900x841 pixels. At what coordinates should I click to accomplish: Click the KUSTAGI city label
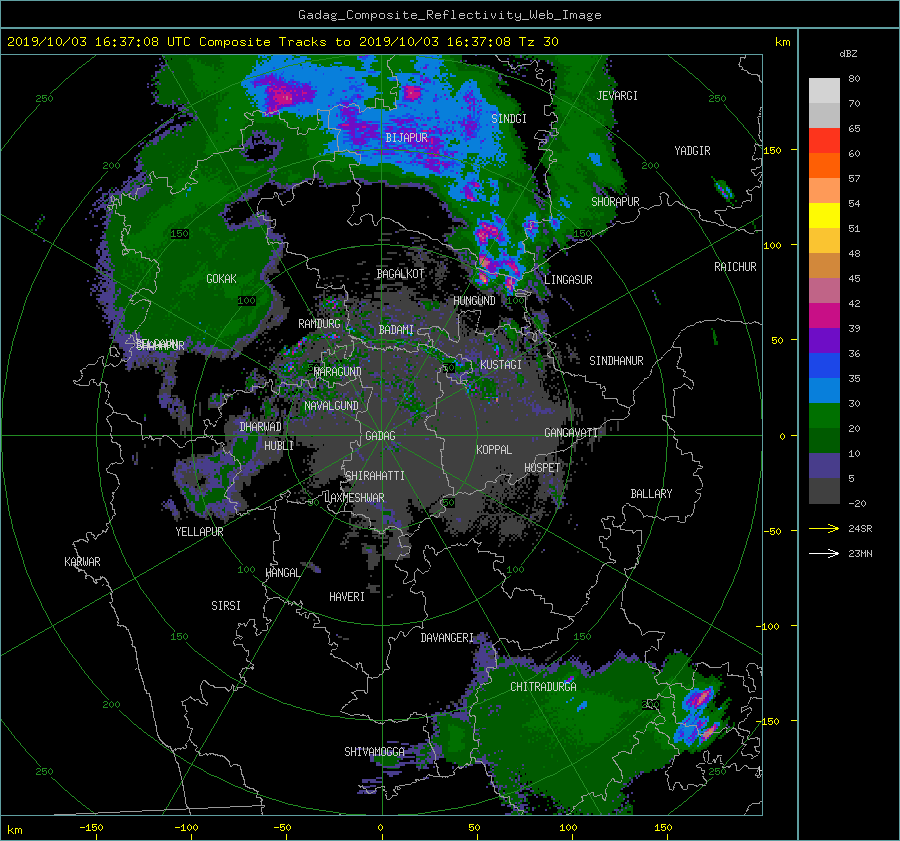click(x=501, y=365)
